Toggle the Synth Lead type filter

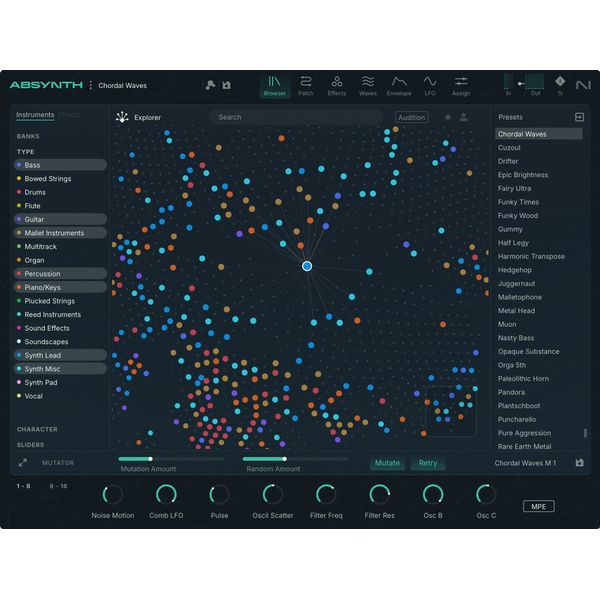click(60, 355)
